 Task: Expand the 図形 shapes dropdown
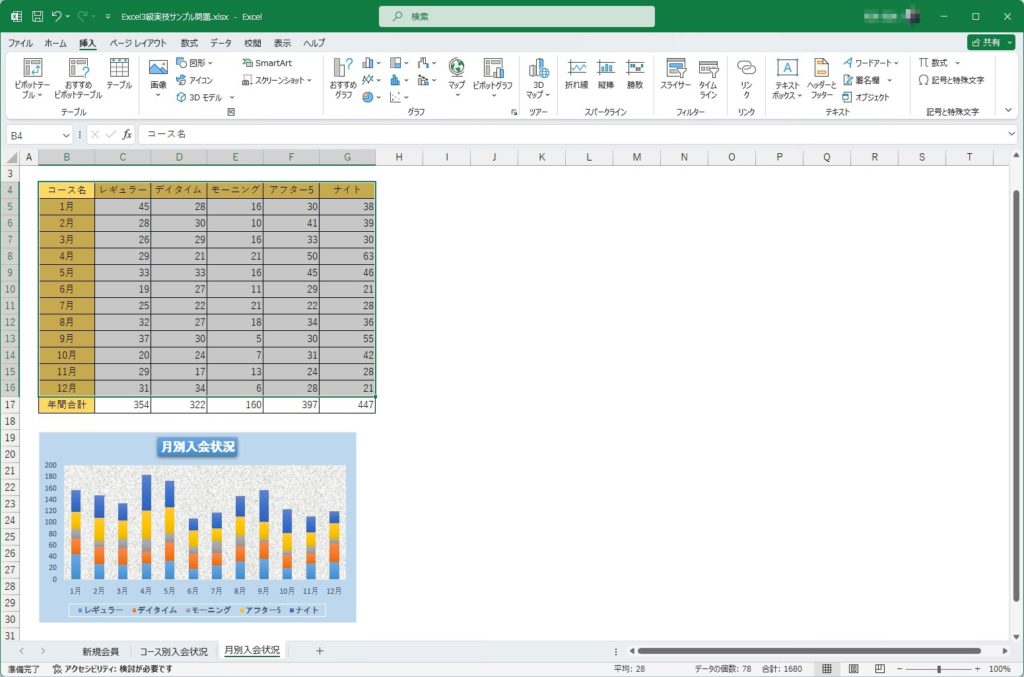(x=211, y=63)
